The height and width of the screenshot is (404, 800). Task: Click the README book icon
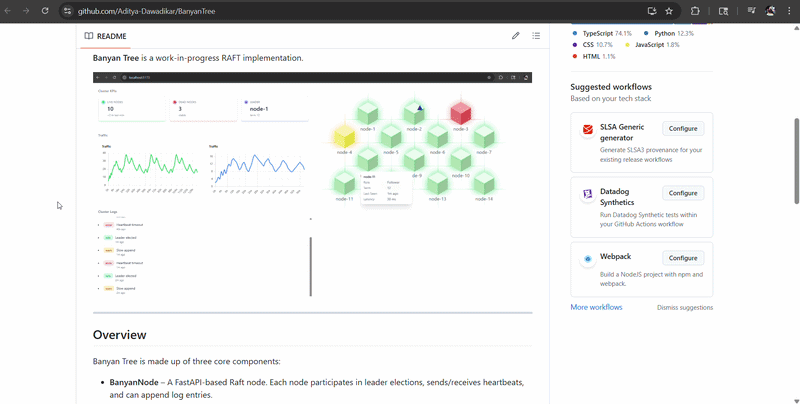tap(89, 35)
